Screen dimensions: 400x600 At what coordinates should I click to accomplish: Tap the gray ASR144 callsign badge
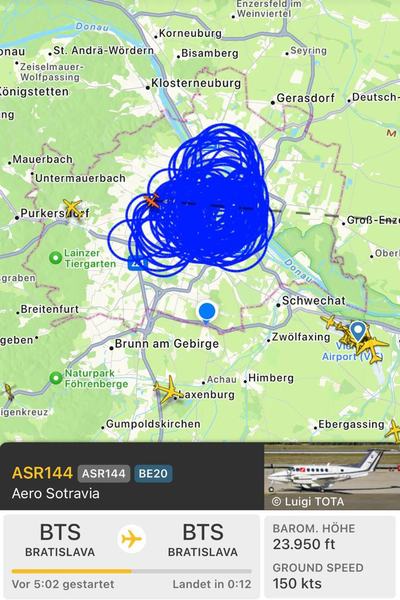click(x=104, y=474)
